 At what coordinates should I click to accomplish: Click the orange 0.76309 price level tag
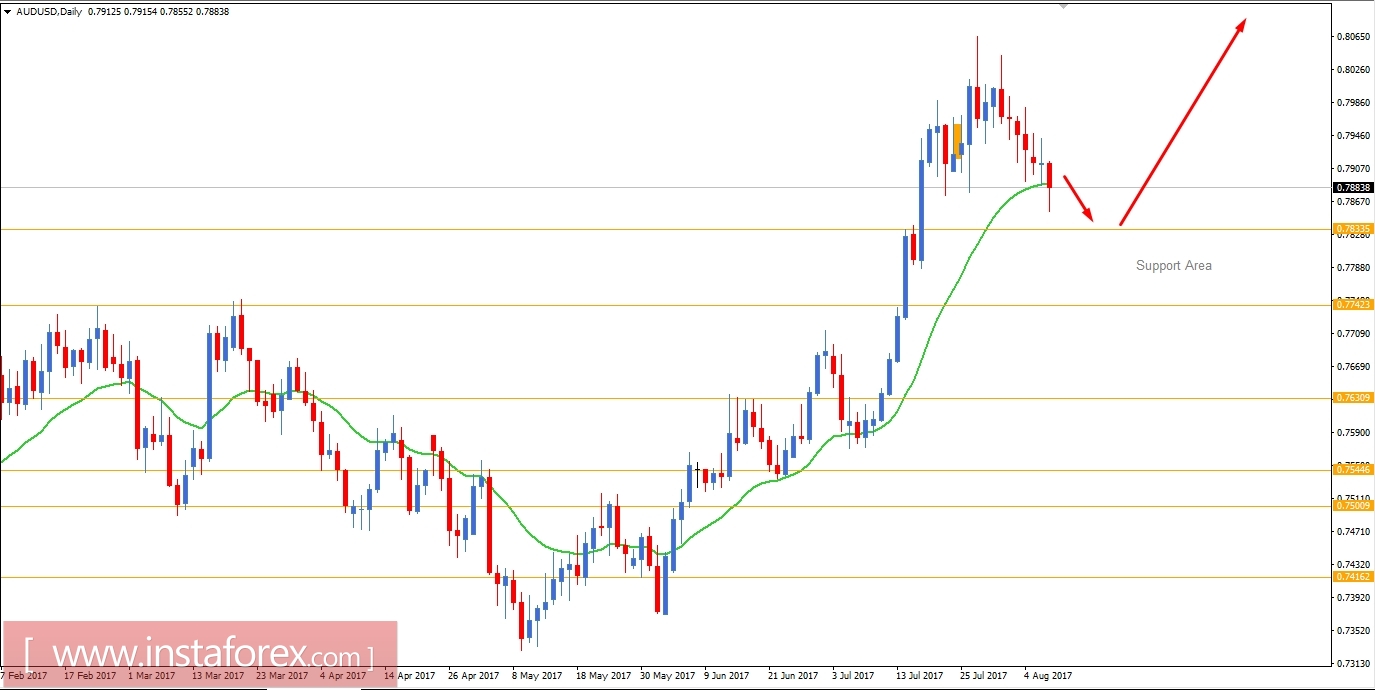pyautogui.click(x=1353, y=398)
